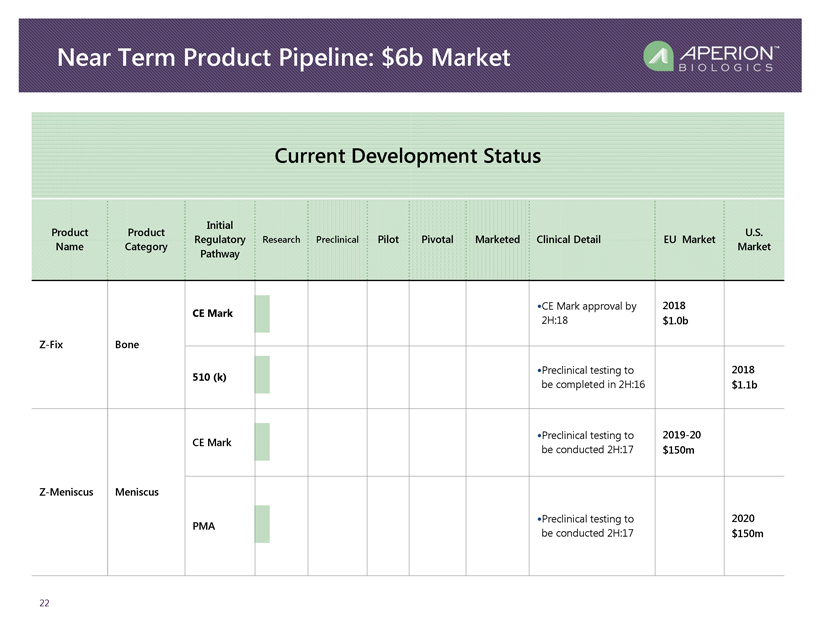Click the green progress bar in PMA row
820x634 pixels.
pos(262,524)
